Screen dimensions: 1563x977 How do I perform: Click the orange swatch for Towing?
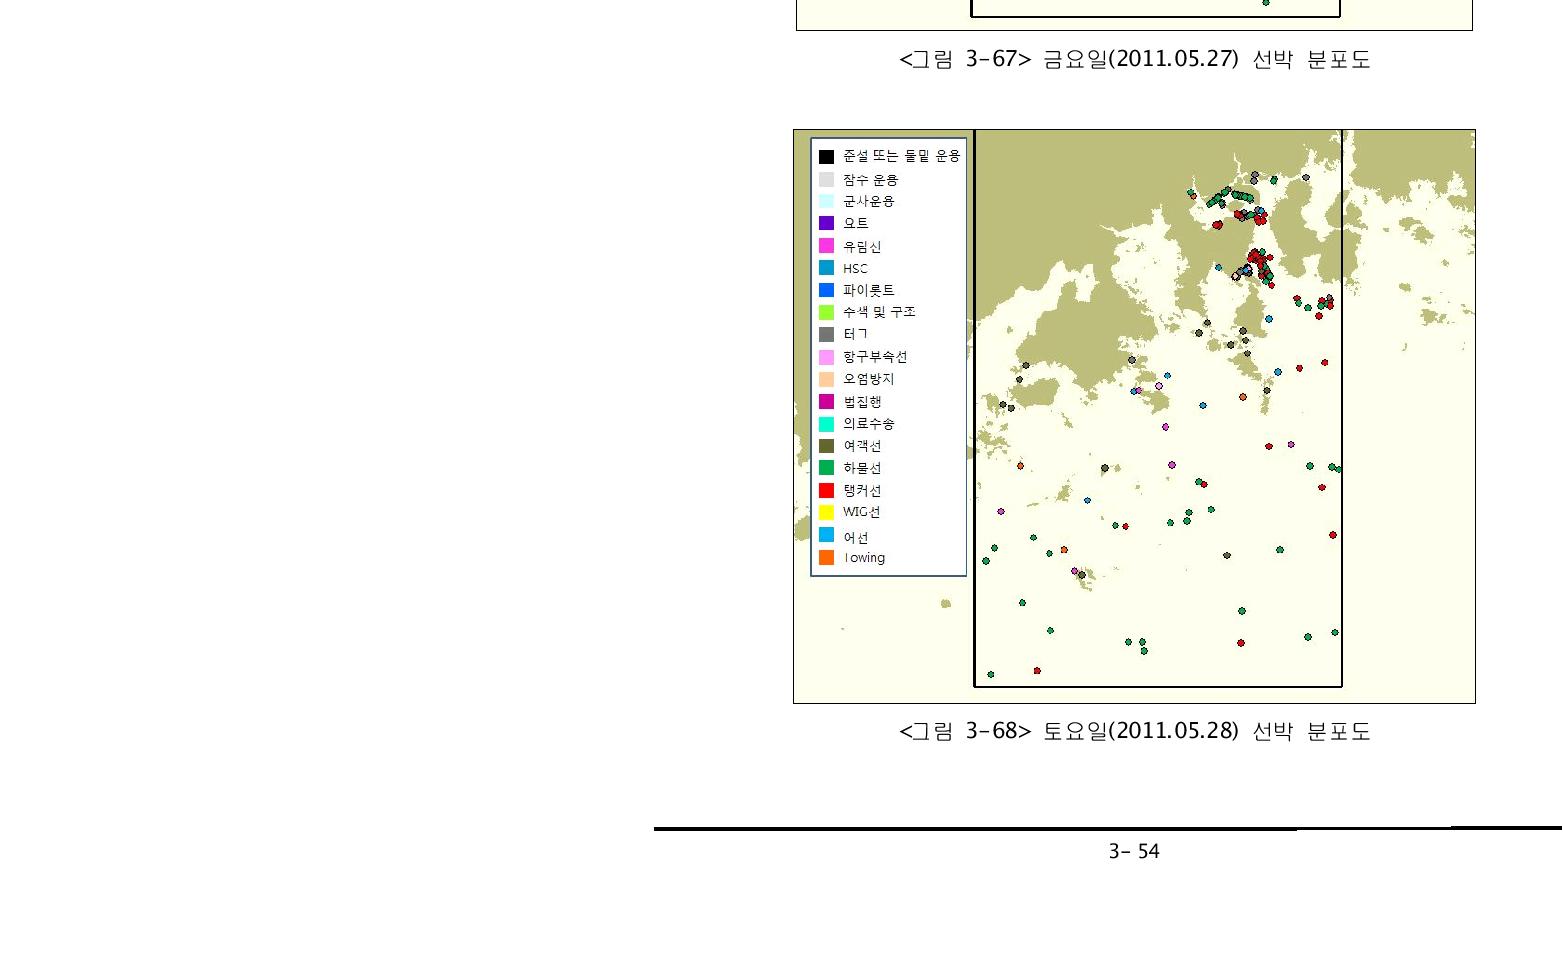click(826, 558)
